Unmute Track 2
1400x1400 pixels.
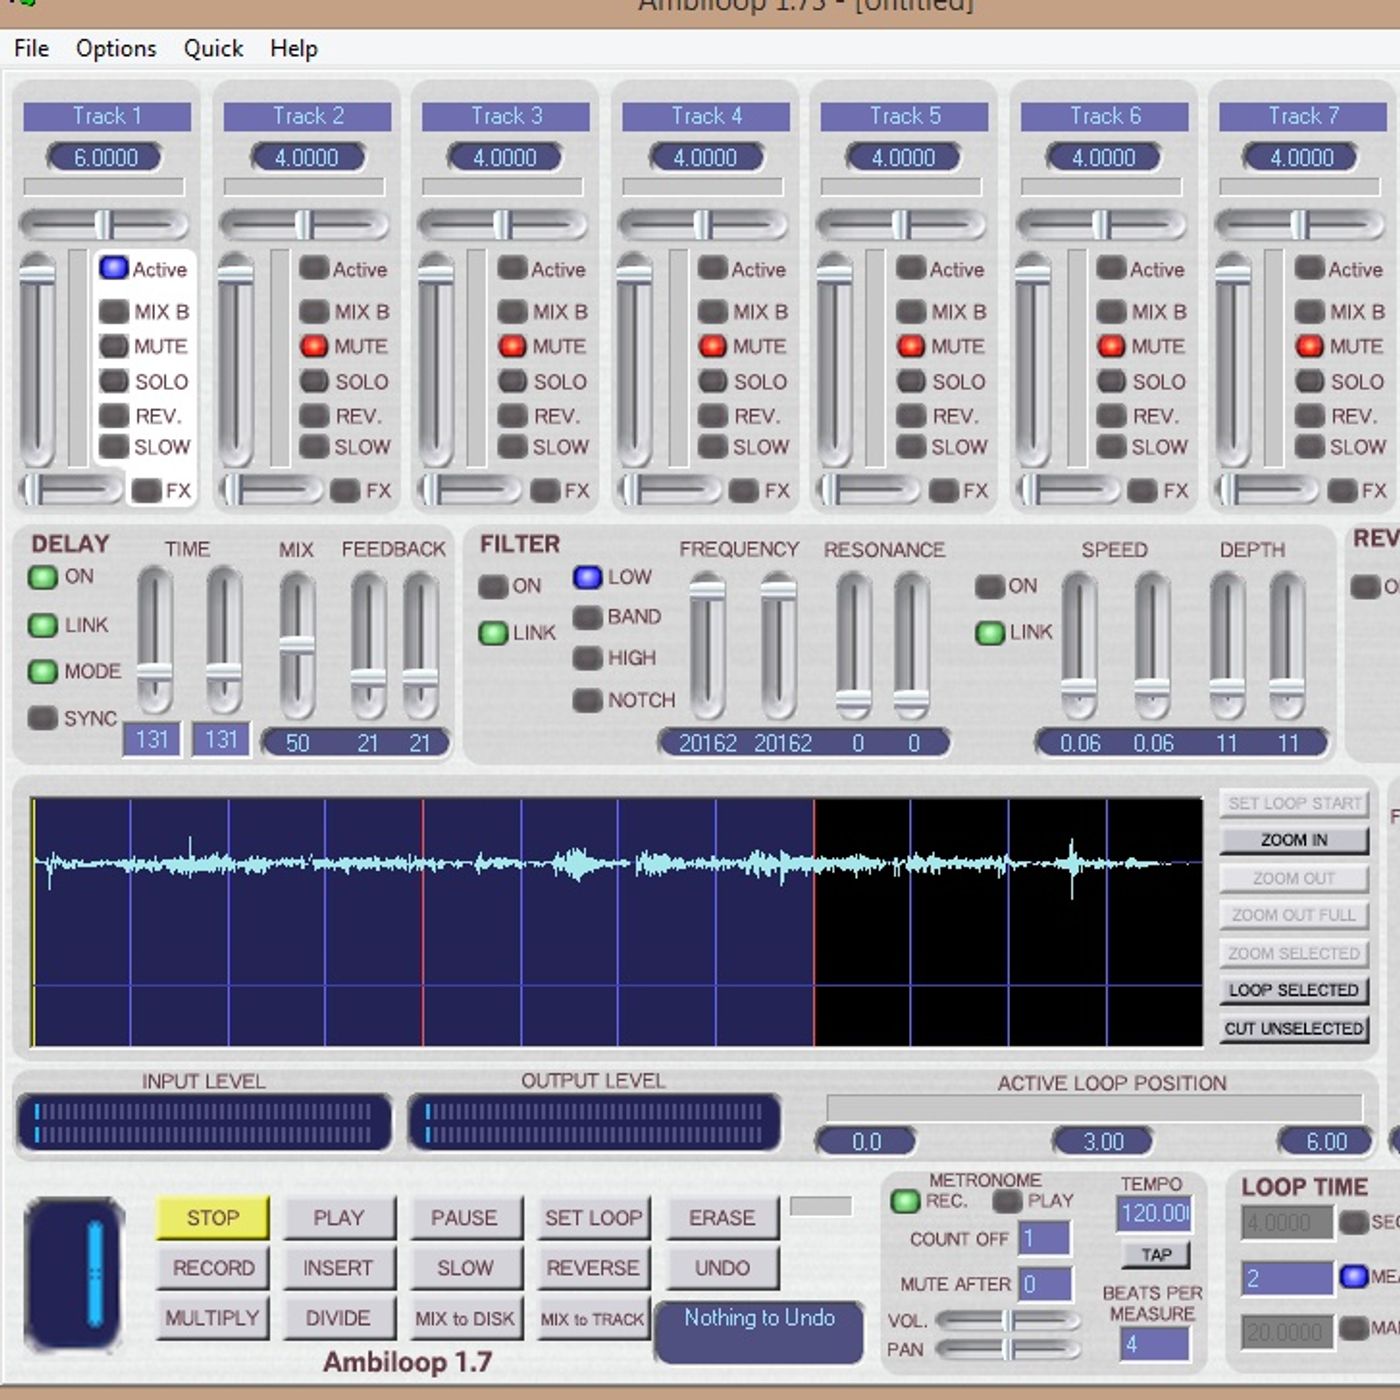pos(314,346)
